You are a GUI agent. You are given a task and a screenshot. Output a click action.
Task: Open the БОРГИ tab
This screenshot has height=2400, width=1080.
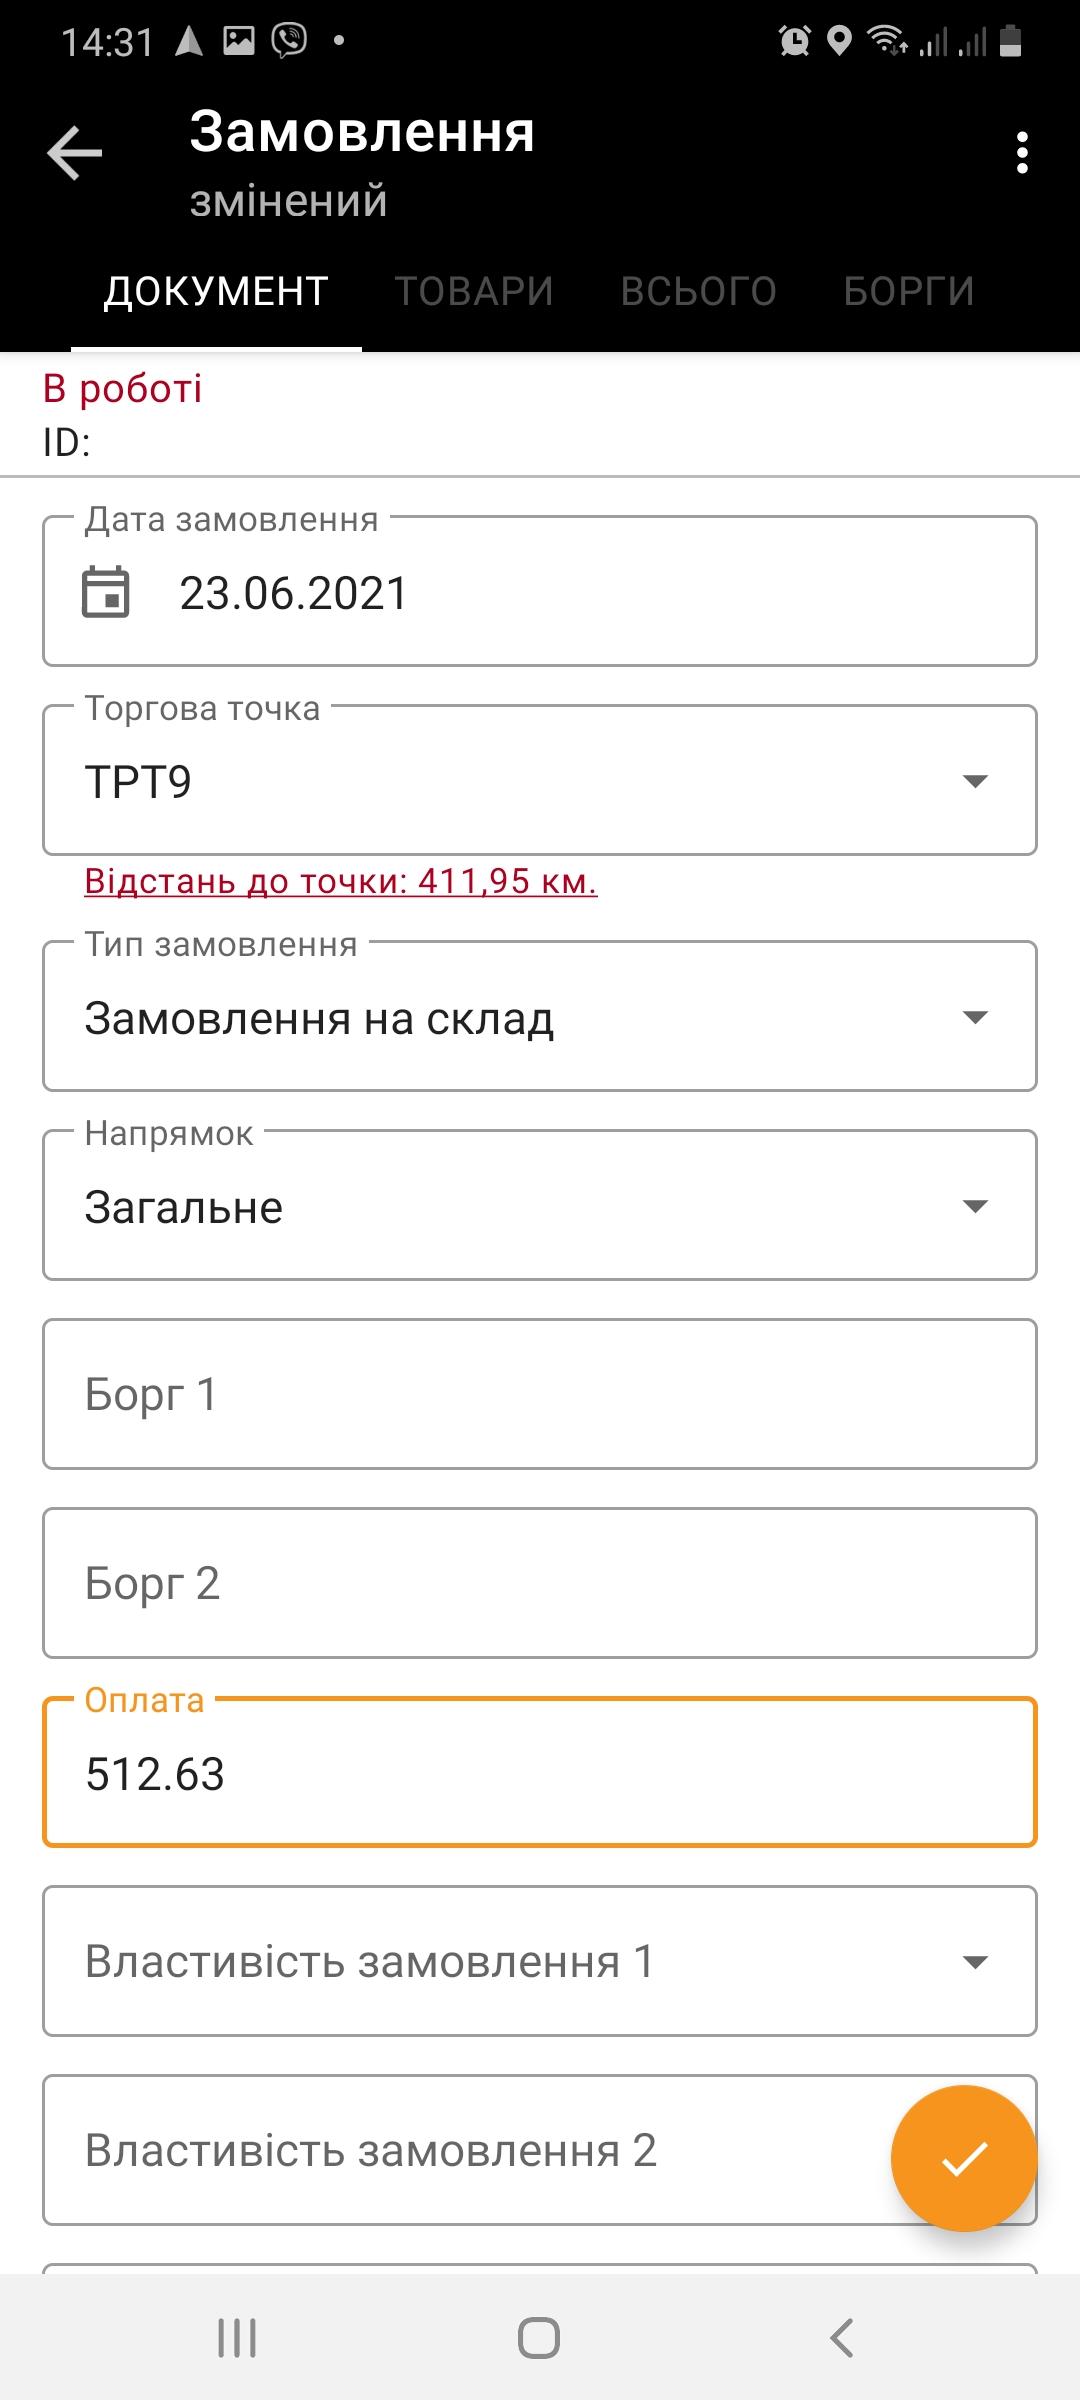click(x=908, y=292)
